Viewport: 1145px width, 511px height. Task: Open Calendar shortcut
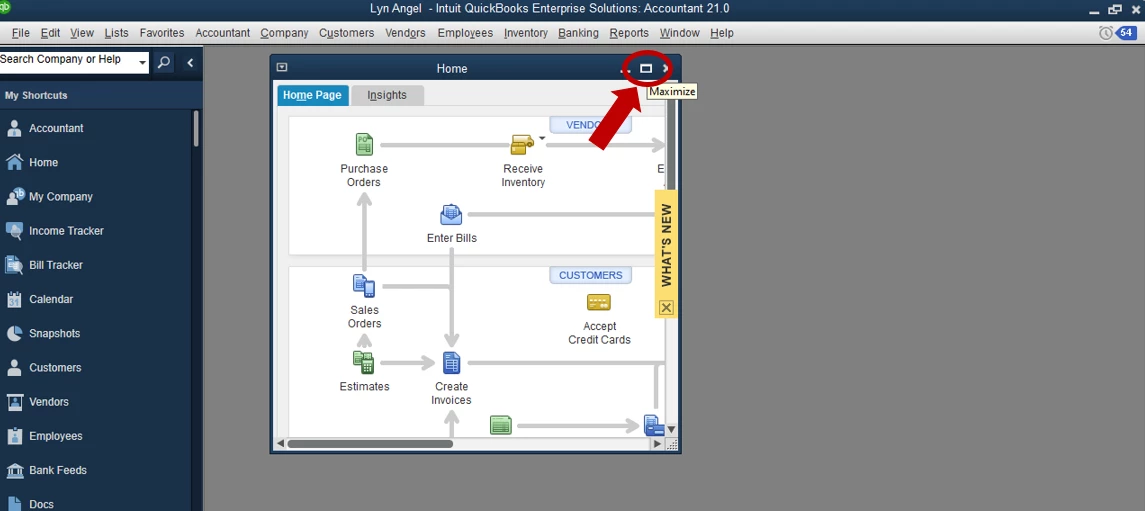point(51,299)
